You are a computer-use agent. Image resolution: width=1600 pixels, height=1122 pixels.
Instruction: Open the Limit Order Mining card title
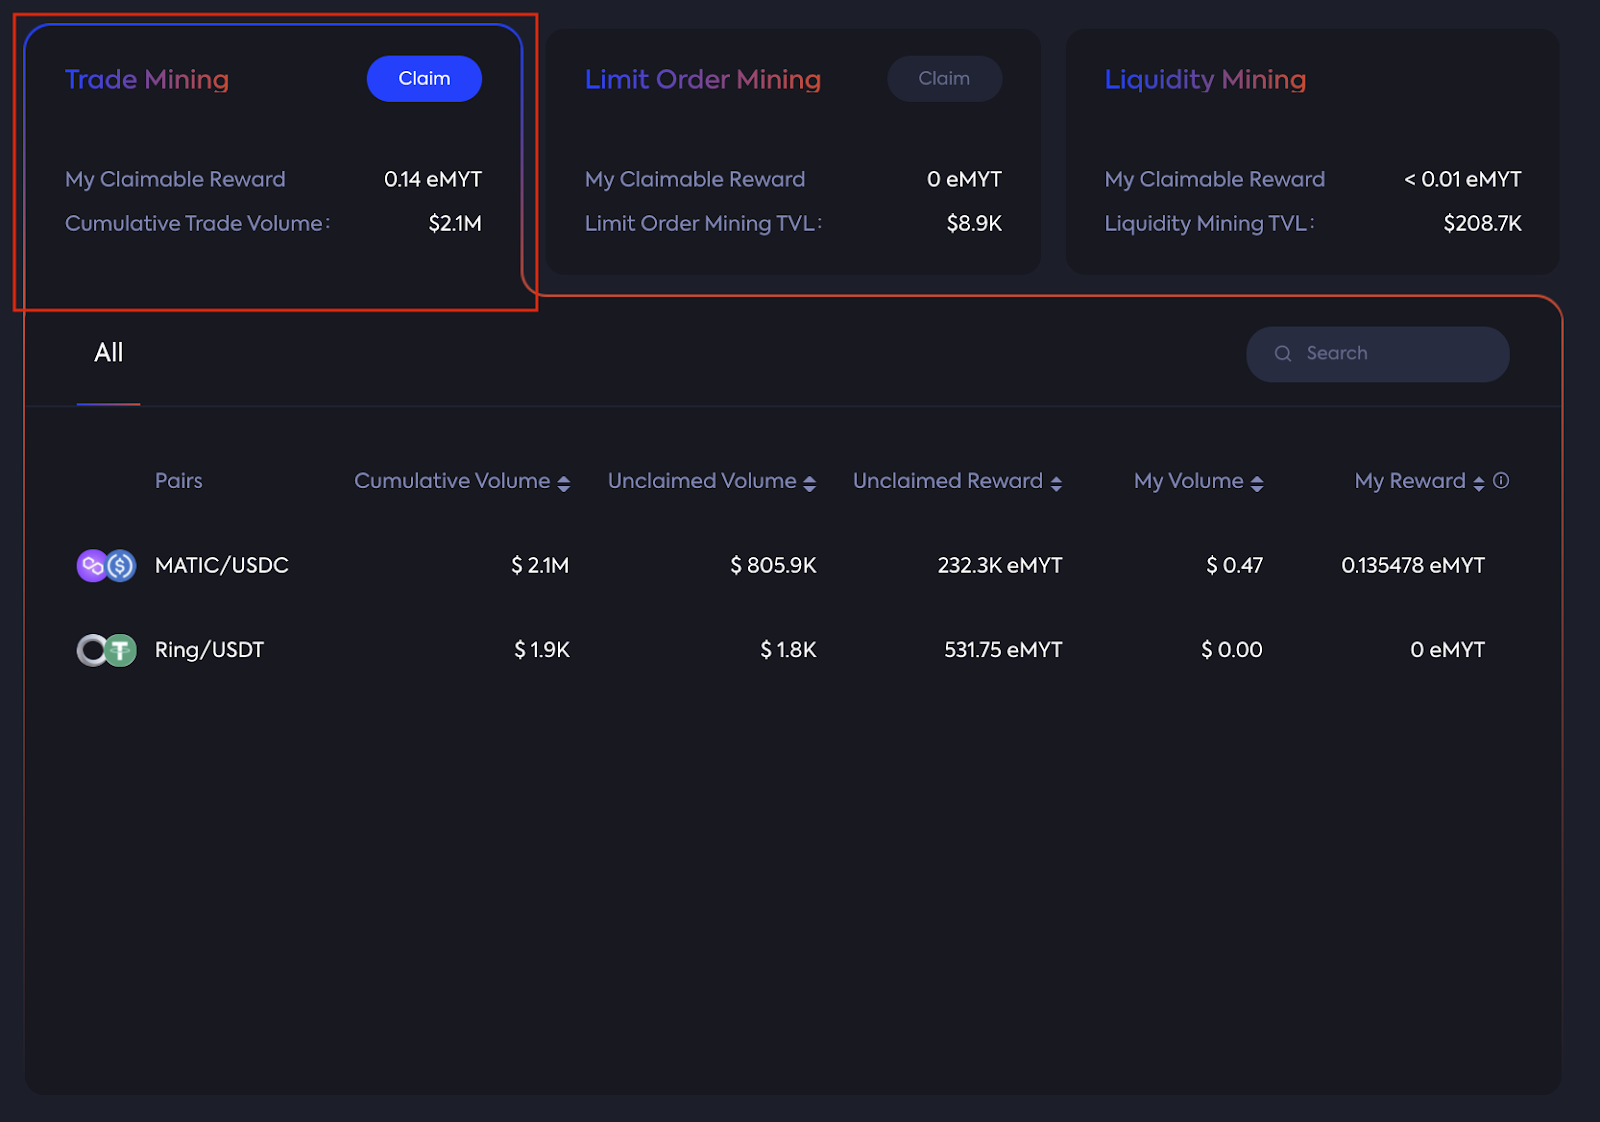click(703, 79)
